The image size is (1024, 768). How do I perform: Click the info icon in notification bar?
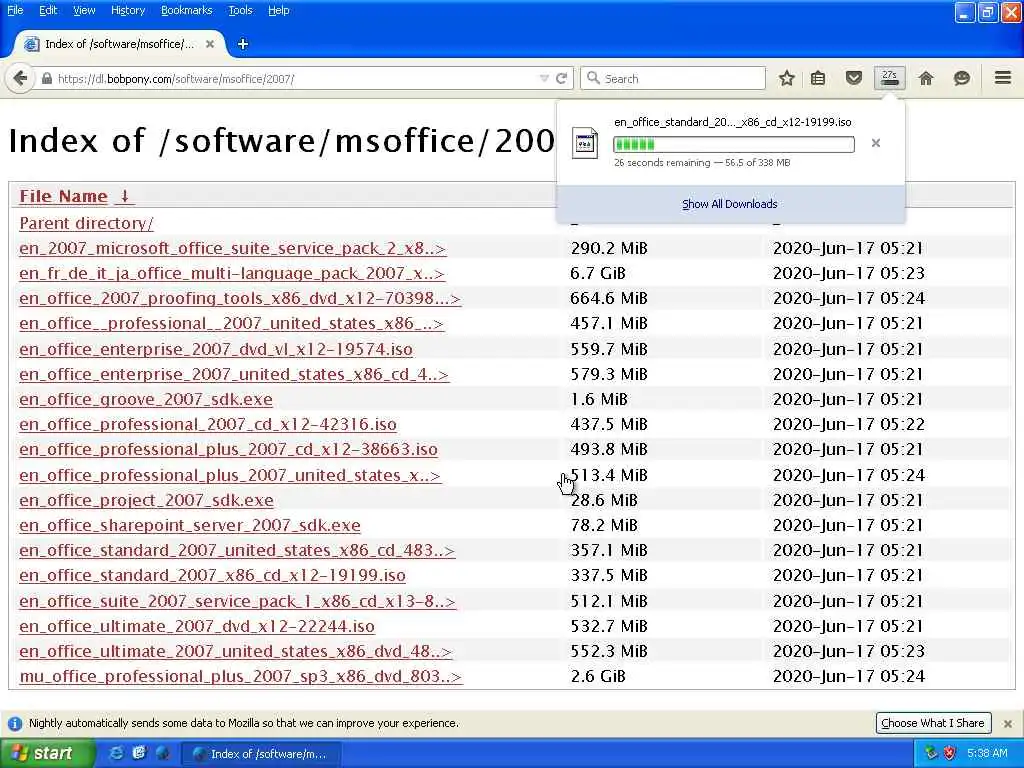tap(14, 724)
